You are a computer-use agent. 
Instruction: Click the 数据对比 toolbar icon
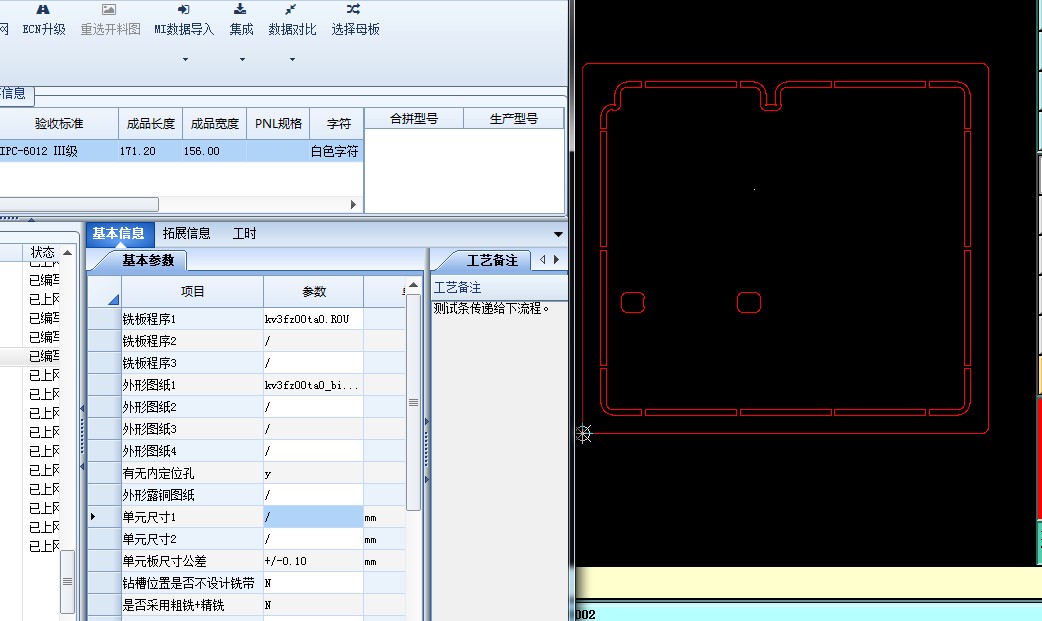click(291, 9)
